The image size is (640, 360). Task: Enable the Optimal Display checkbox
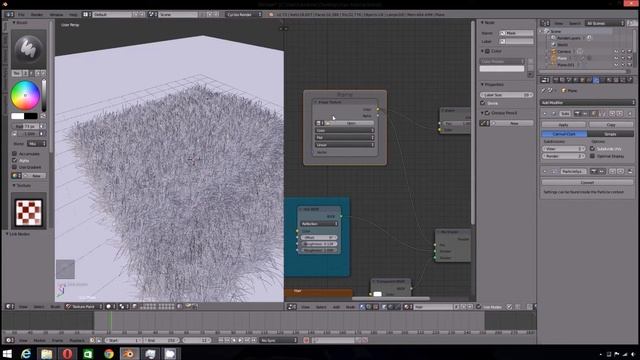pyautogui.click(x=592, y=156)
